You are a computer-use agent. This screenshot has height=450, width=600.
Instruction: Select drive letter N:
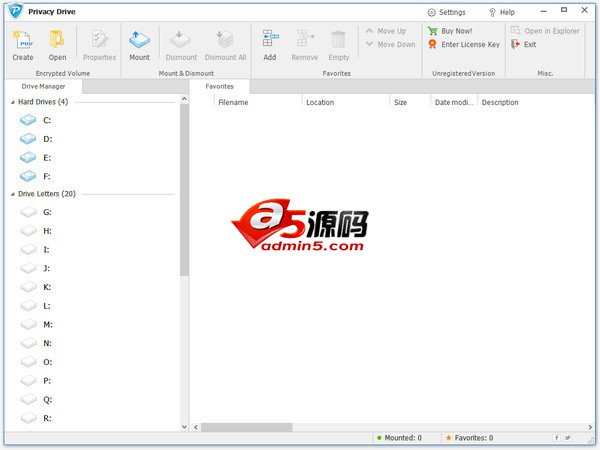tap(36, 343)
